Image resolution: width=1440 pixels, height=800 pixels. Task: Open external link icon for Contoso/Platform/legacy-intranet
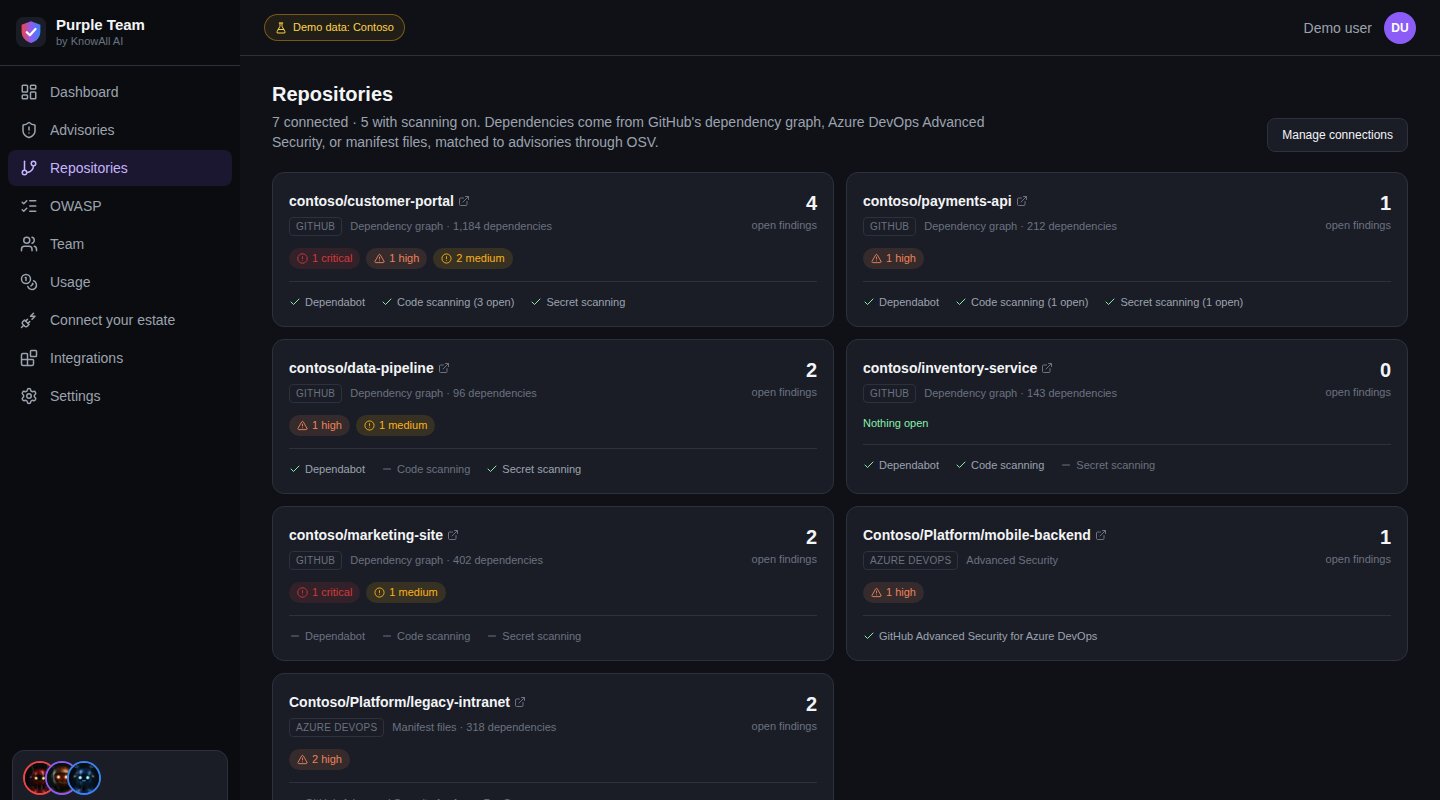(520, 702)
